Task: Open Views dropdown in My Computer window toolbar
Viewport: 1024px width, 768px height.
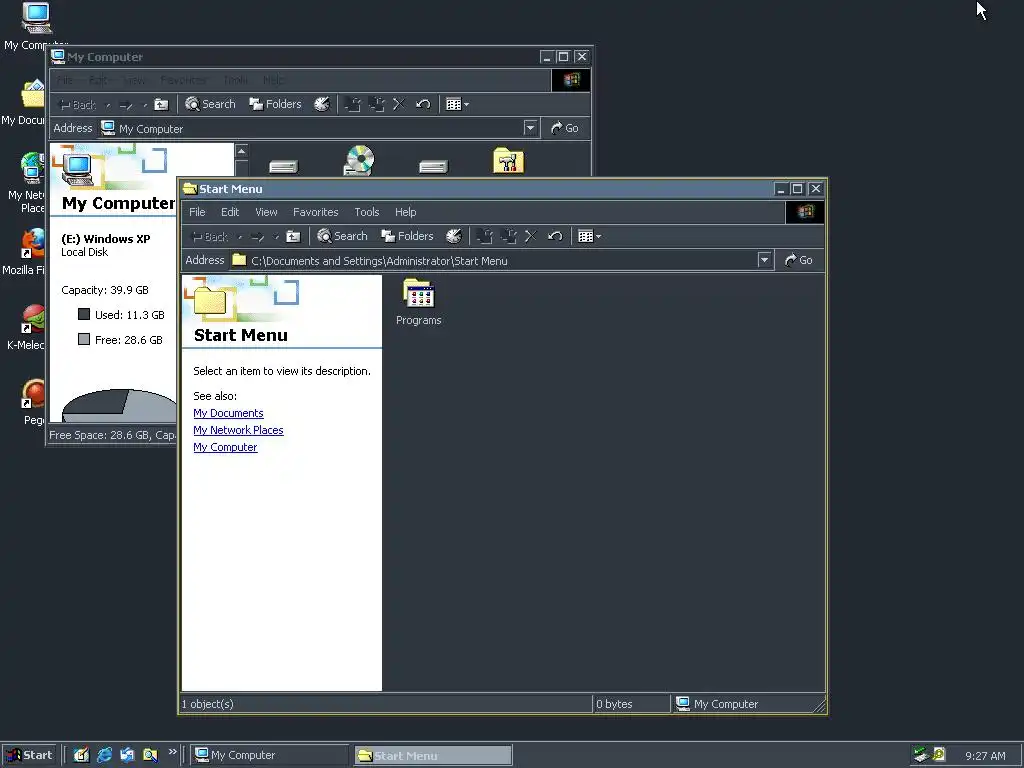Action: point(457,104)
